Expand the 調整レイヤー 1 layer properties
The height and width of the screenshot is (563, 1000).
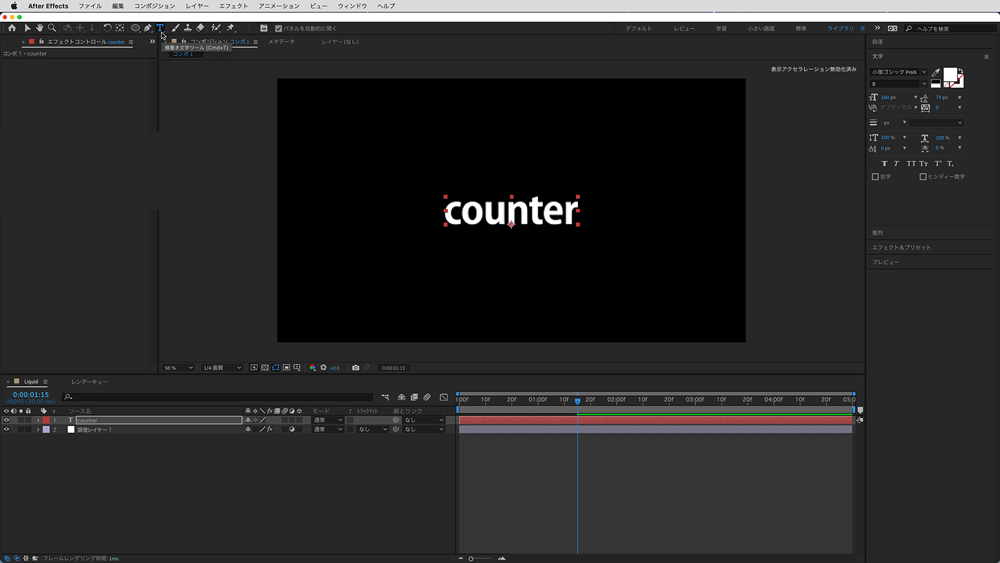point(38,429)
